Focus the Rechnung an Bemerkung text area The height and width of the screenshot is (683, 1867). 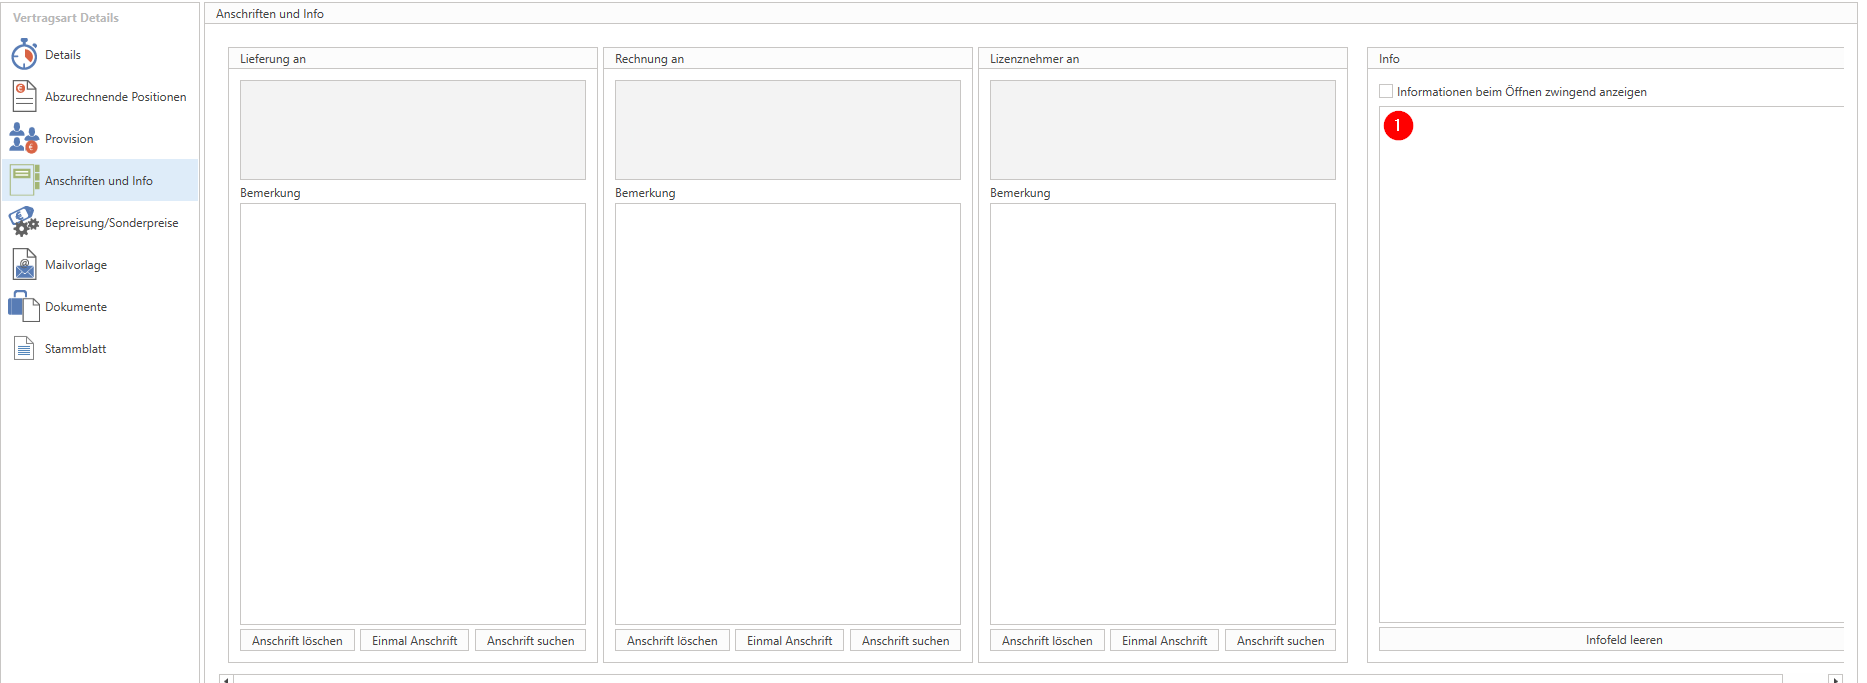coord(787,413)
